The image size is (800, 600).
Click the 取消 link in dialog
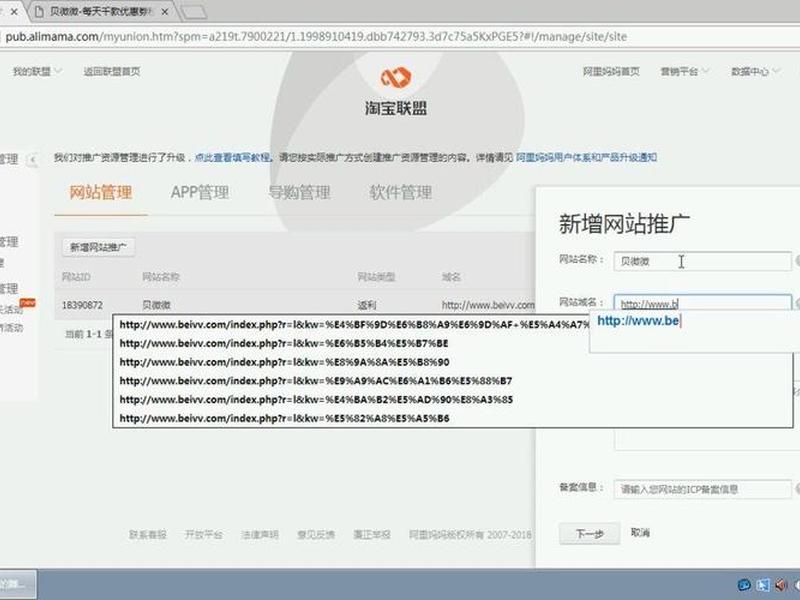click(640, 533)
